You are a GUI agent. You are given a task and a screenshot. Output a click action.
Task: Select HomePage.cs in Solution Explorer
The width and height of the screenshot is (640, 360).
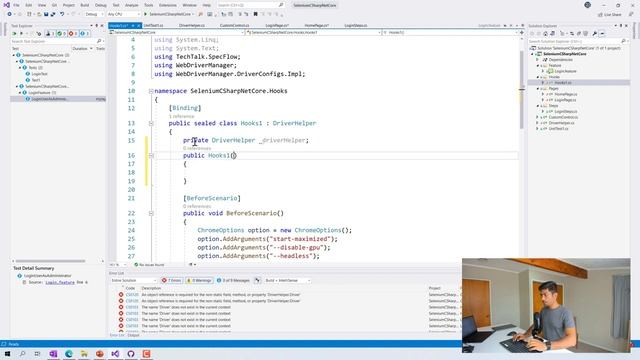565,94
